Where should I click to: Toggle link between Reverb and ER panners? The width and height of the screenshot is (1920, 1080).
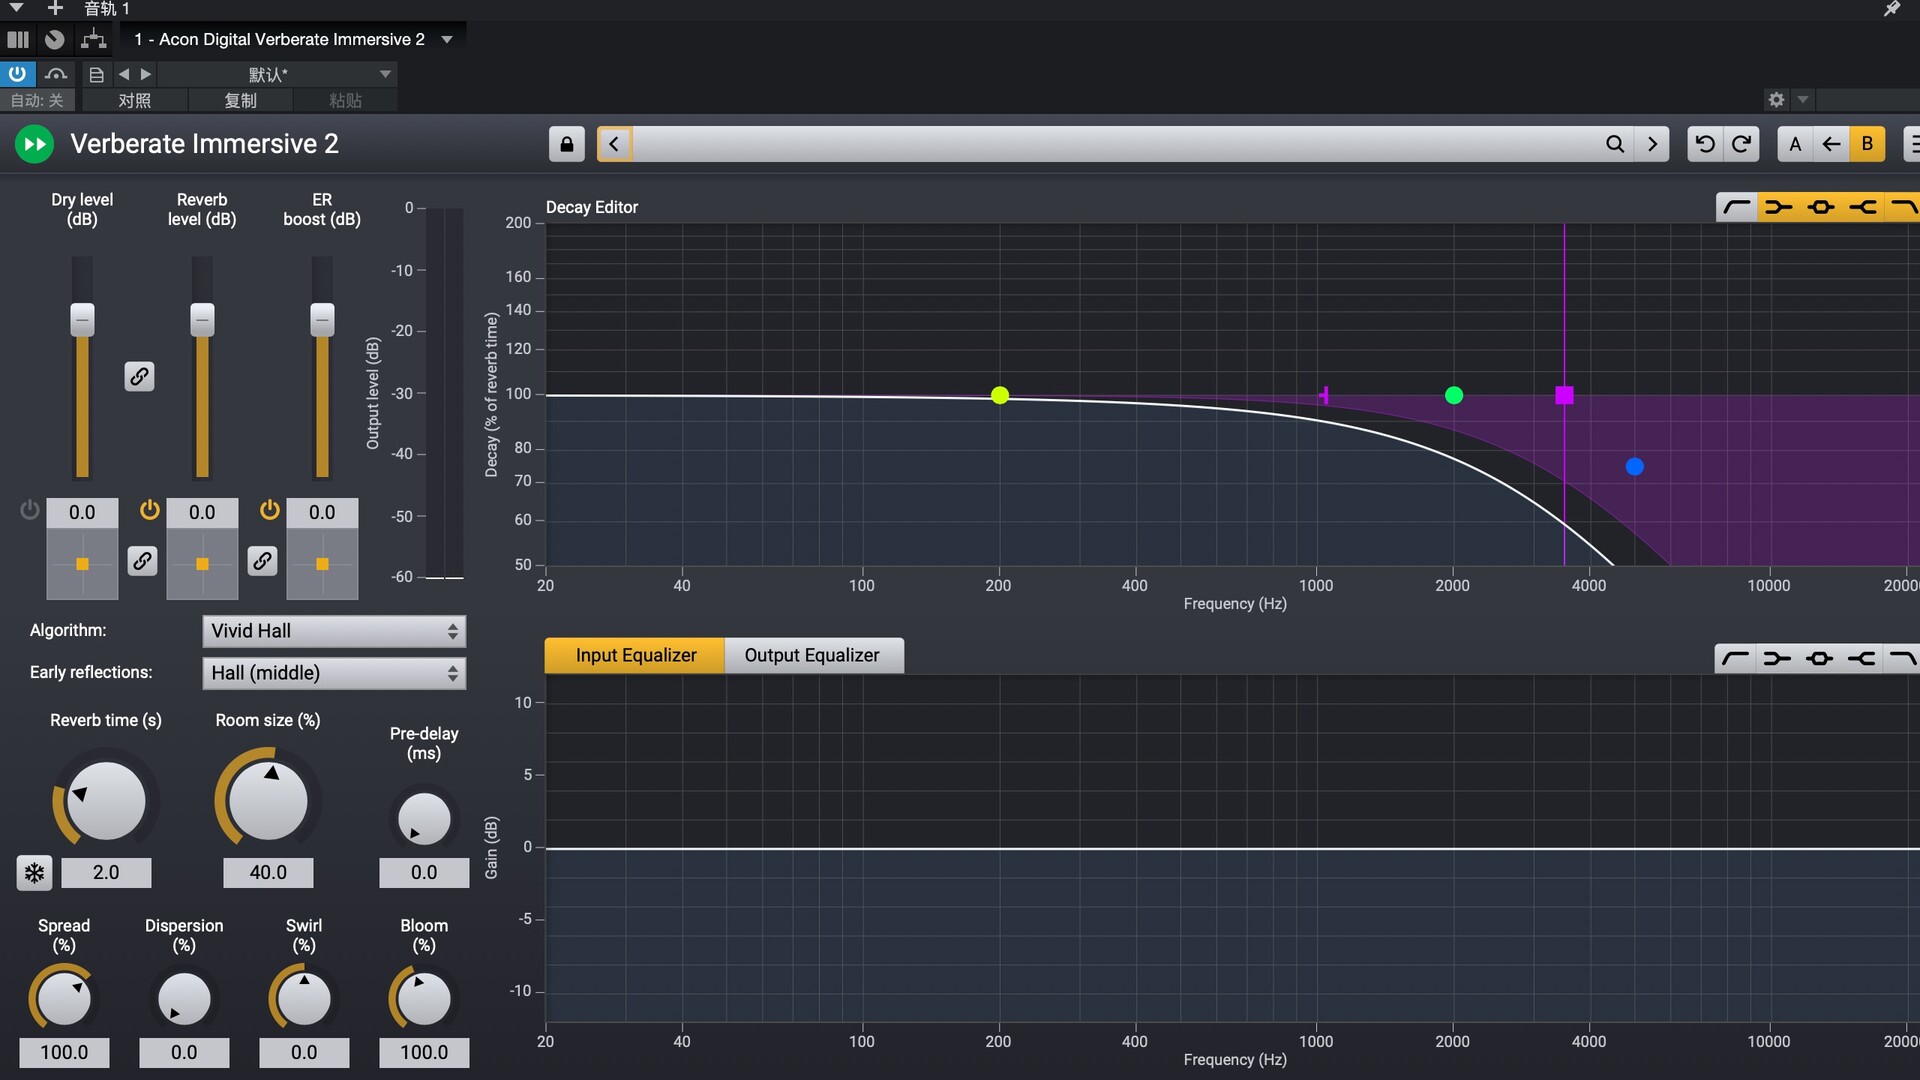(262, 561)
